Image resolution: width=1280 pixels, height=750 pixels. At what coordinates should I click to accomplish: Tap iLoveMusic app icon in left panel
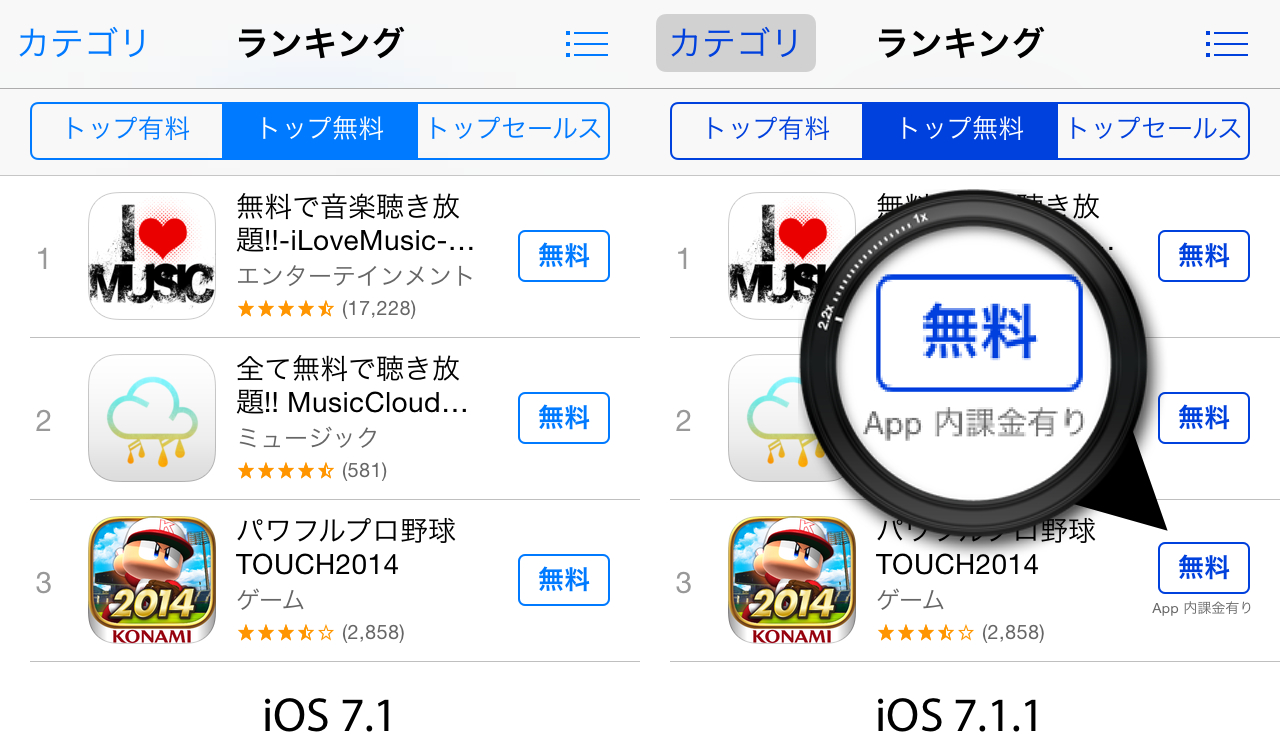coord(152,256)
